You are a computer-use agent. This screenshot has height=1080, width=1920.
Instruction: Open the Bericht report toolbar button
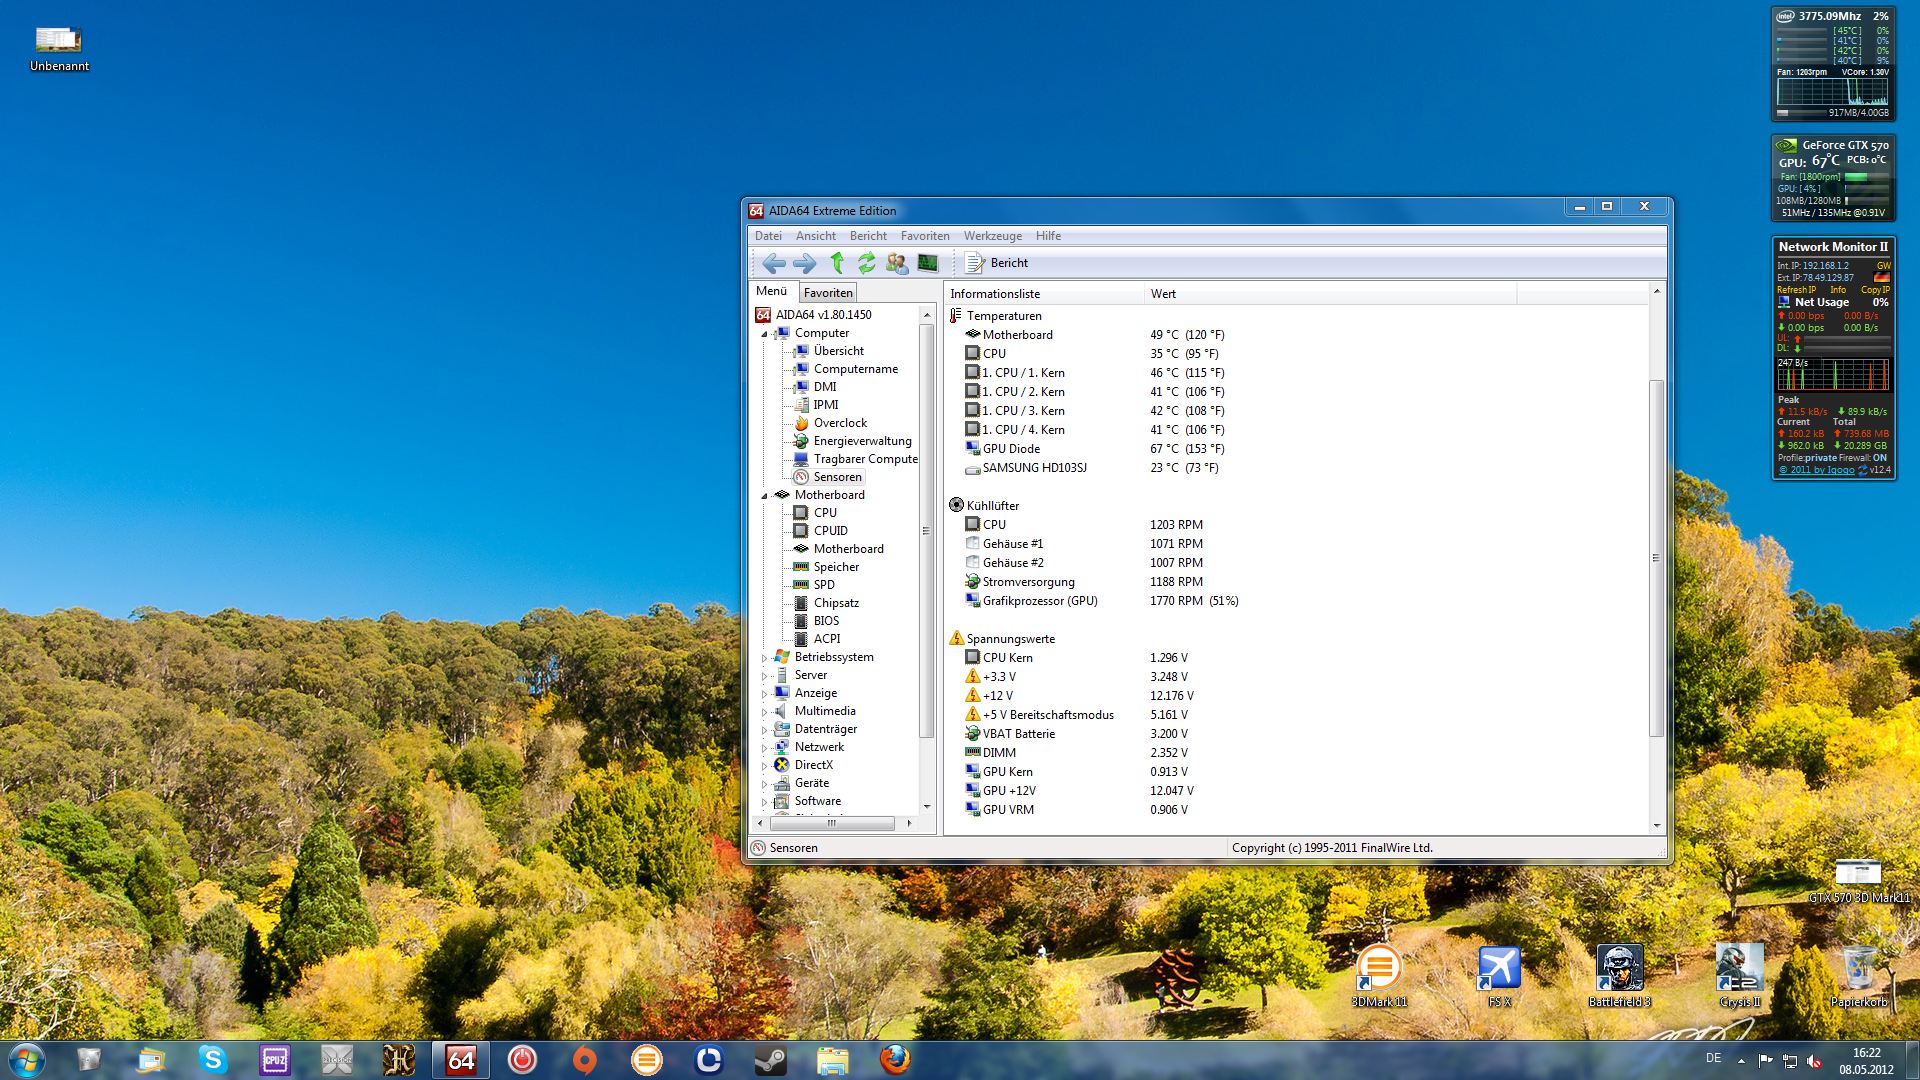point(997,263)
